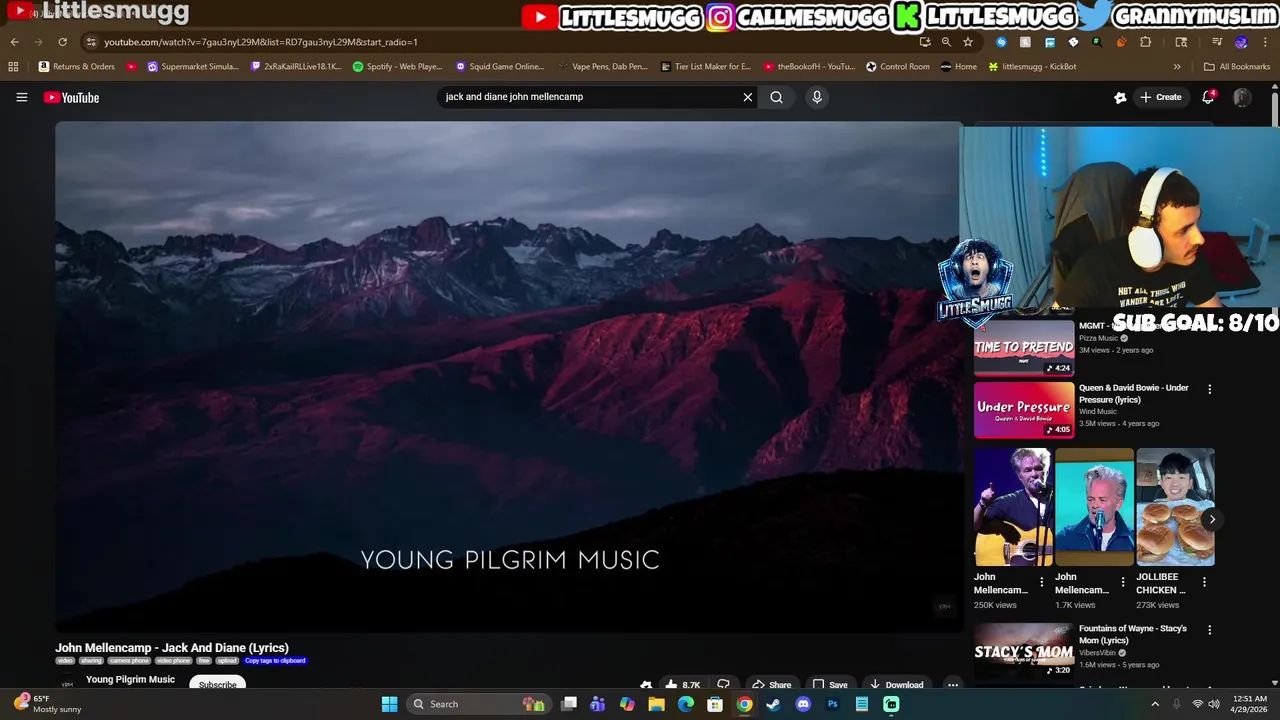
Task: Open options for Under Pressure video
Action: click(1209, 389)
